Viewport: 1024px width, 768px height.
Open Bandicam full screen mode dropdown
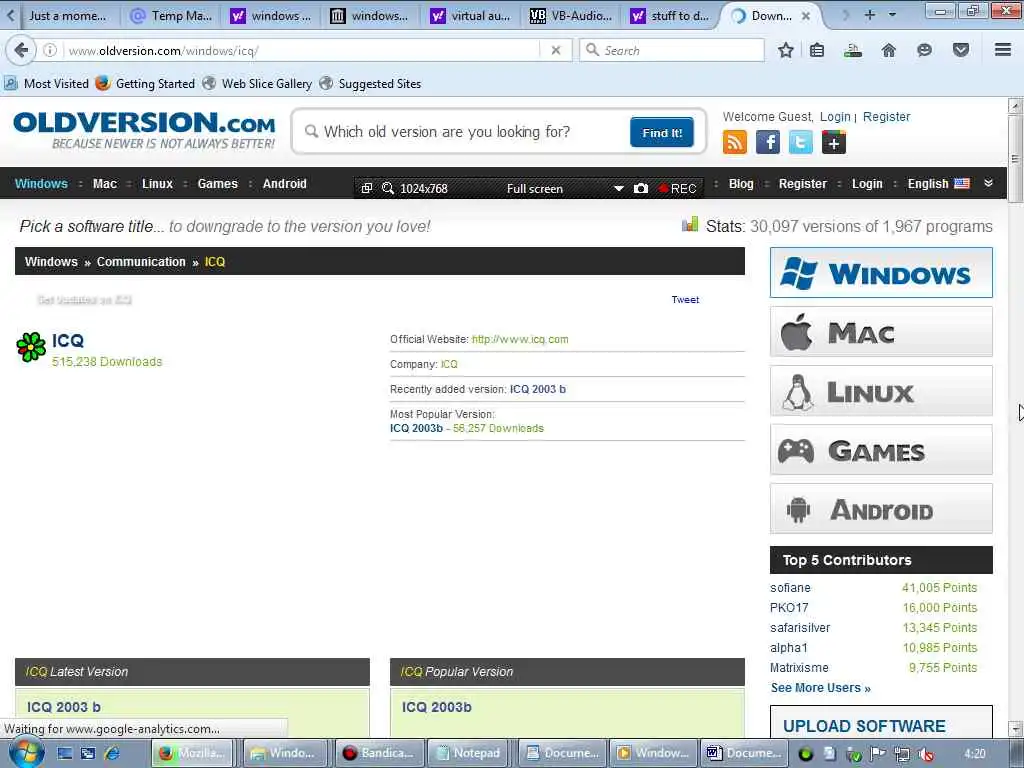pos(618,188)
